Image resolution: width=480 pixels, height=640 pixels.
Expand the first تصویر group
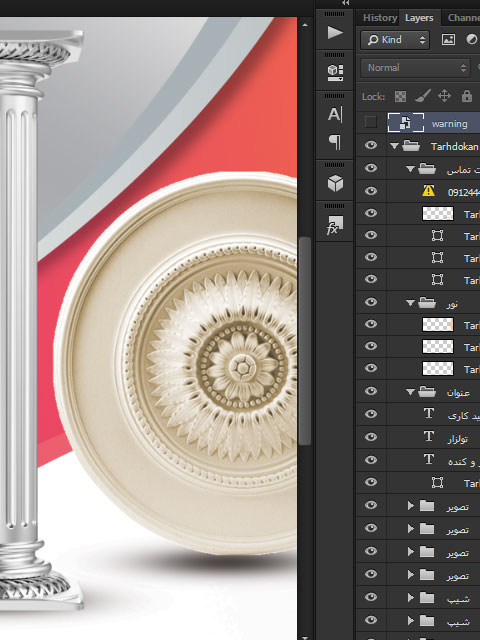click(x=410, y=506)
